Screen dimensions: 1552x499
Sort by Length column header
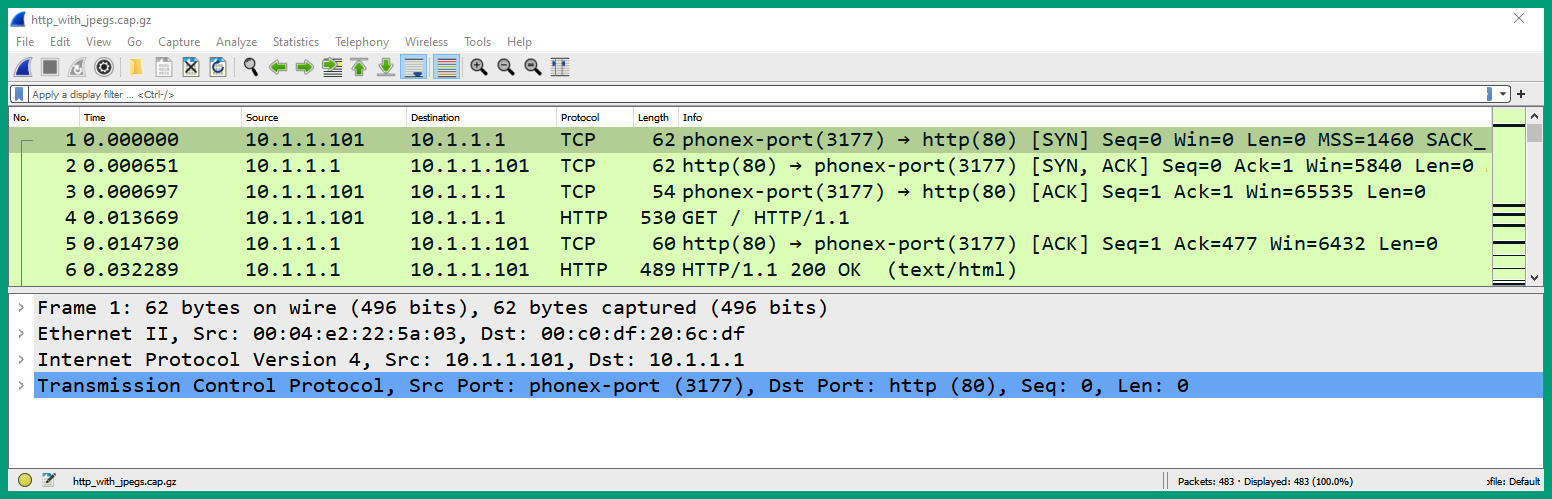point(656,117)
